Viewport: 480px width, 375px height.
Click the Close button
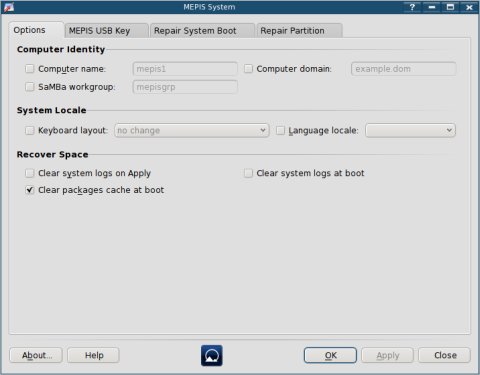pyautogui.click(x=445, y=355)
